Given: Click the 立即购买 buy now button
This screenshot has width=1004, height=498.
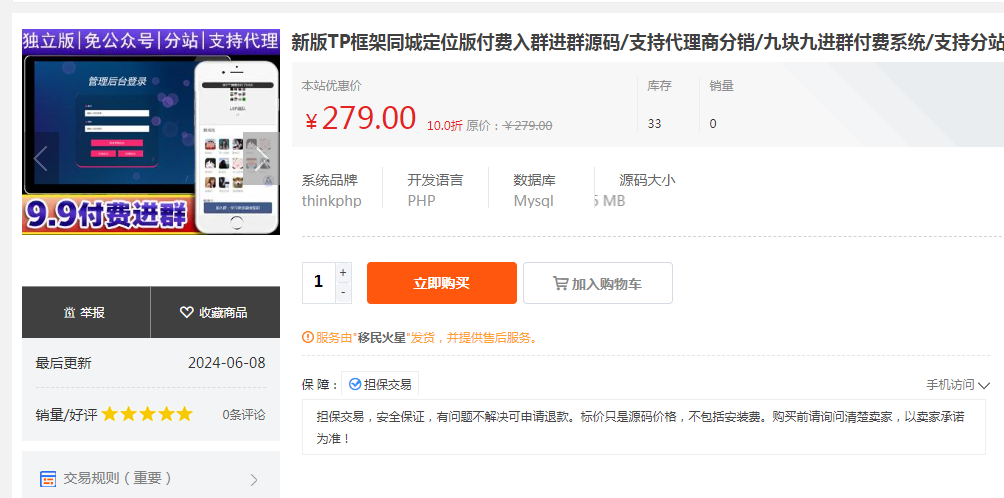Looking at the screenshot, I should click(441, 283).
